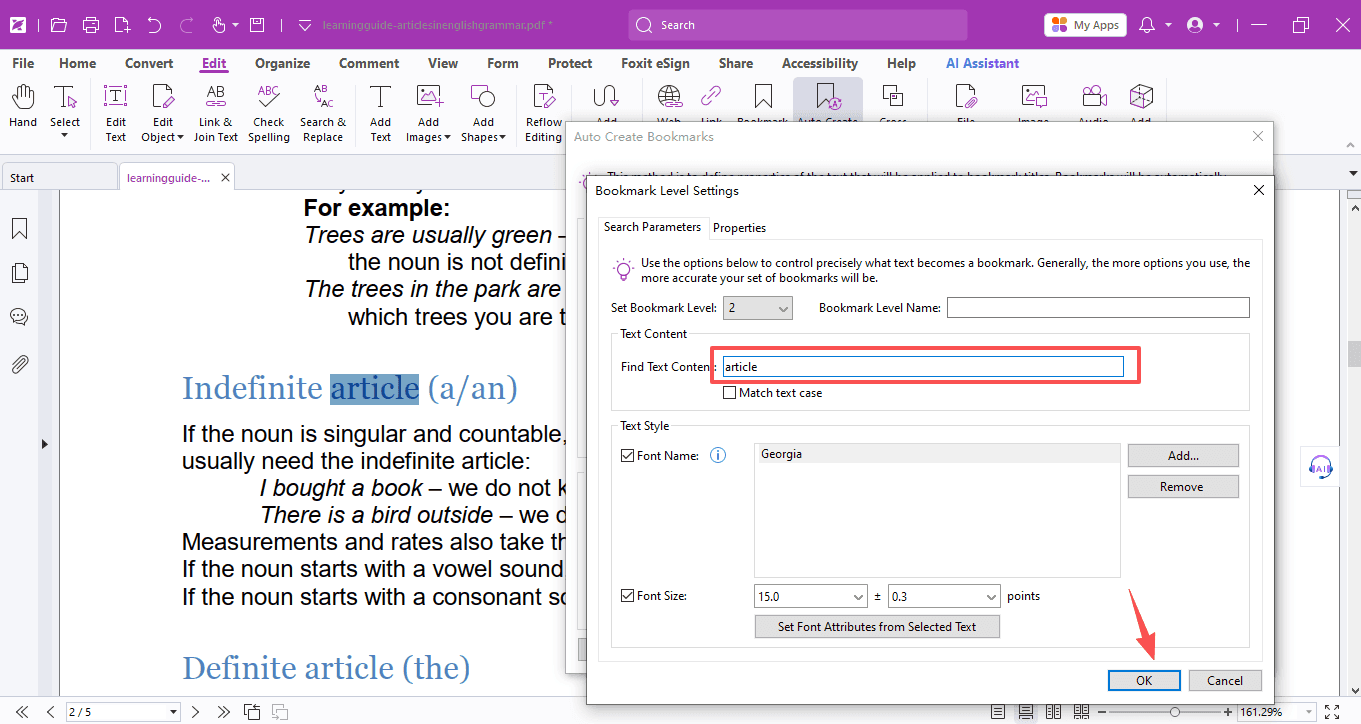Run Check Spelling
Screen dimensions: 1361x724
(269, 113)
